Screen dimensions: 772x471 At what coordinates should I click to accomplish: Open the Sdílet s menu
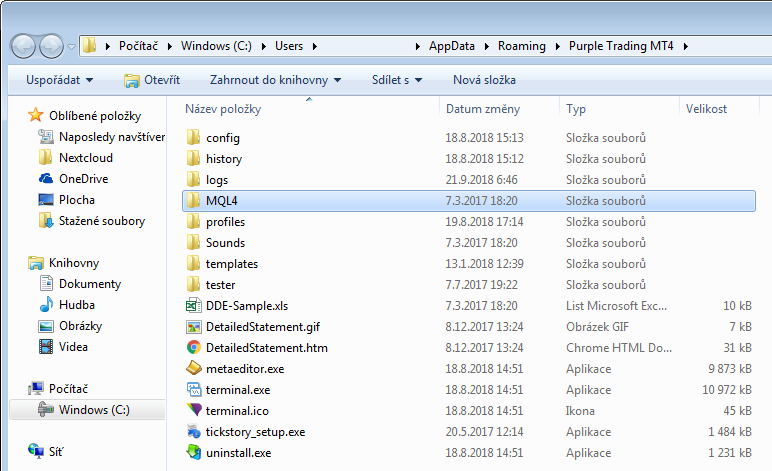(x=397, y=80)
